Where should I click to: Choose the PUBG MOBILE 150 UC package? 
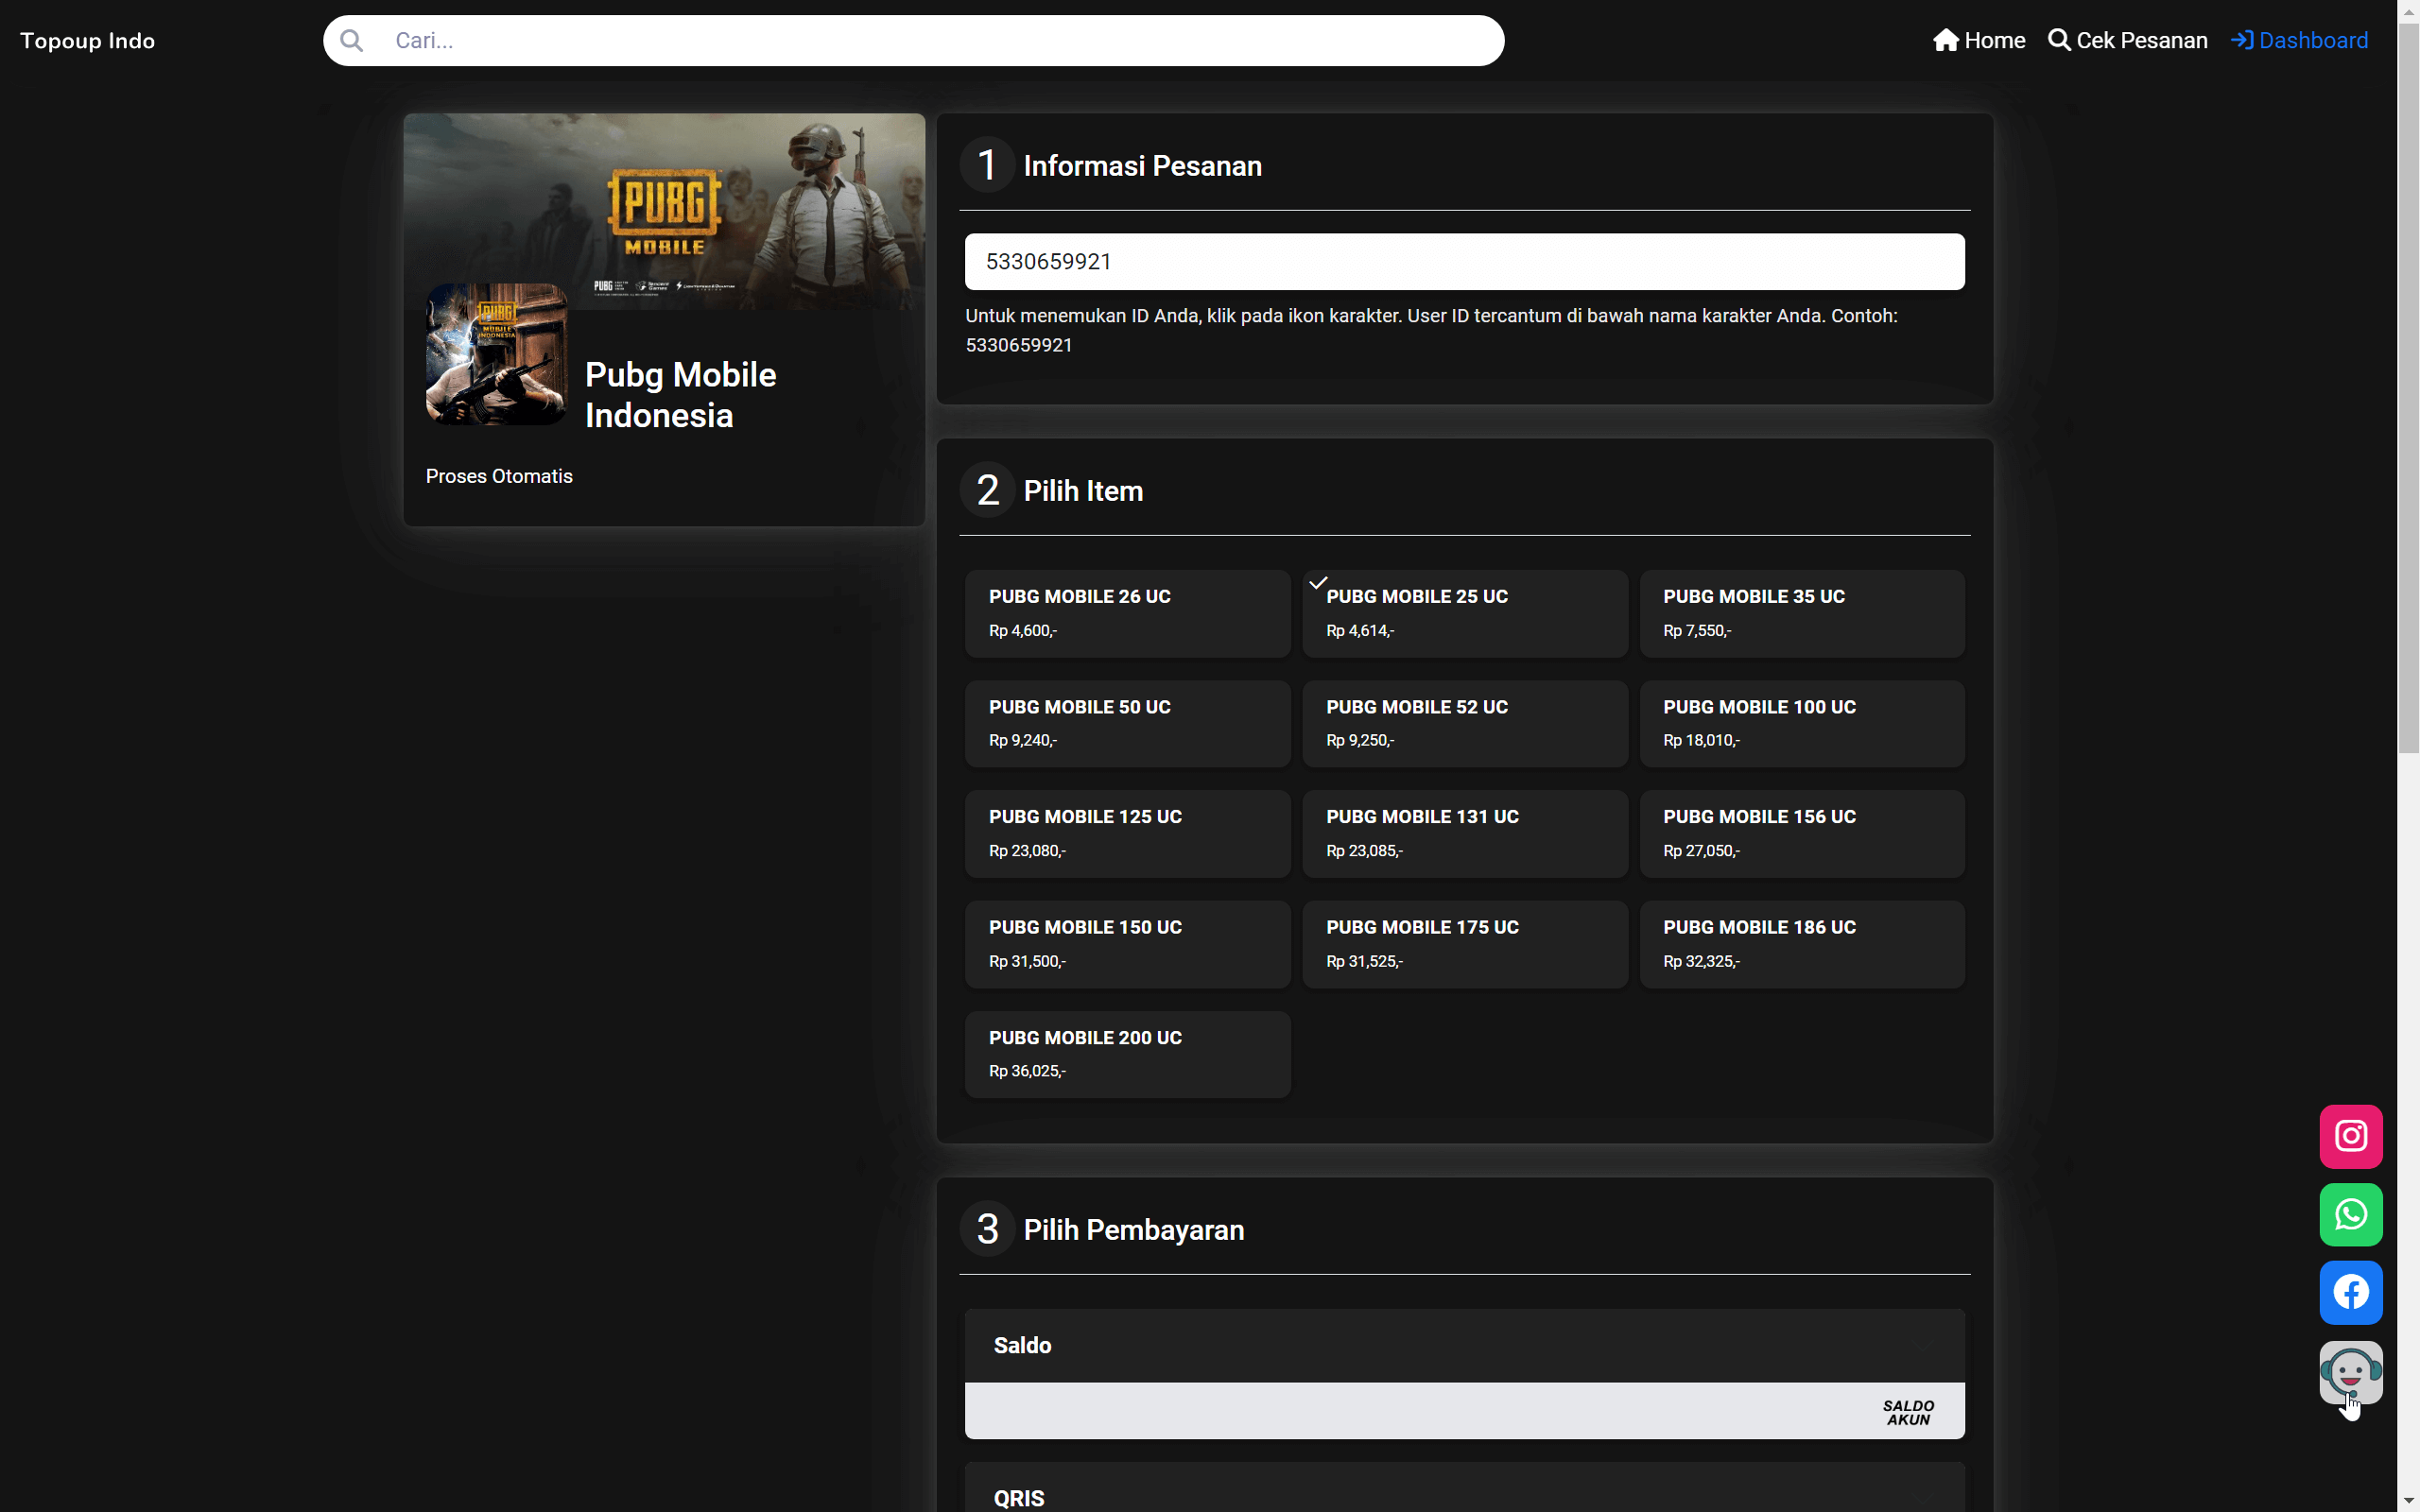pyautogui.click(x=1127, y=944)
